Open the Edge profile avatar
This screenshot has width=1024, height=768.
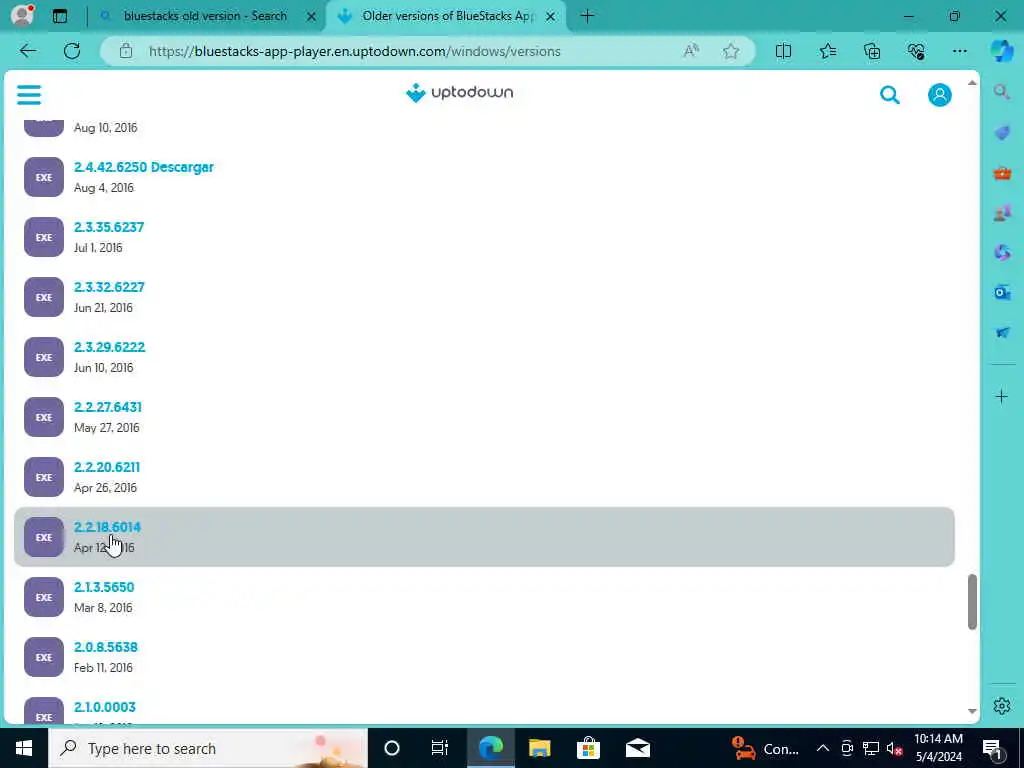tap(22, 15)
